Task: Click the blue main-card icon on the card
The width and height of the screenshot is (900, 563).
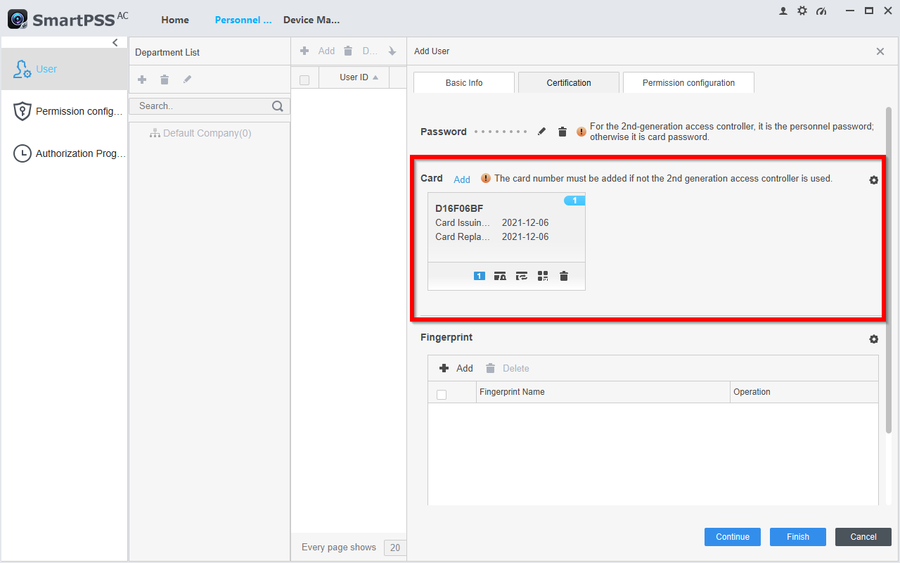Action: coord(479,276)
